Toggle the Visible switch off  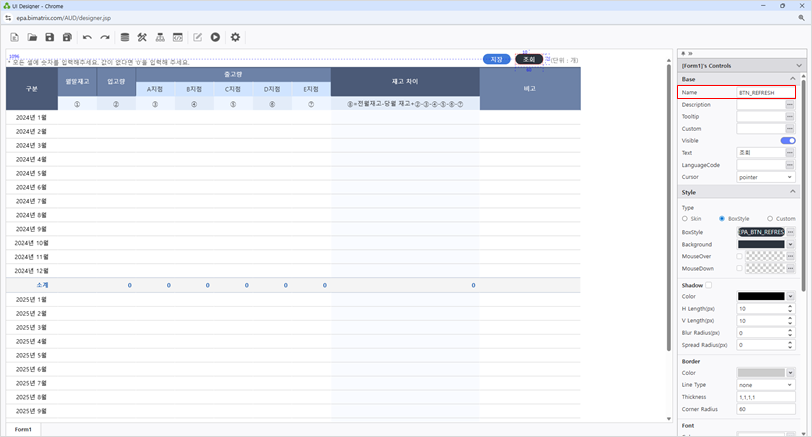[x=788, y=141]
